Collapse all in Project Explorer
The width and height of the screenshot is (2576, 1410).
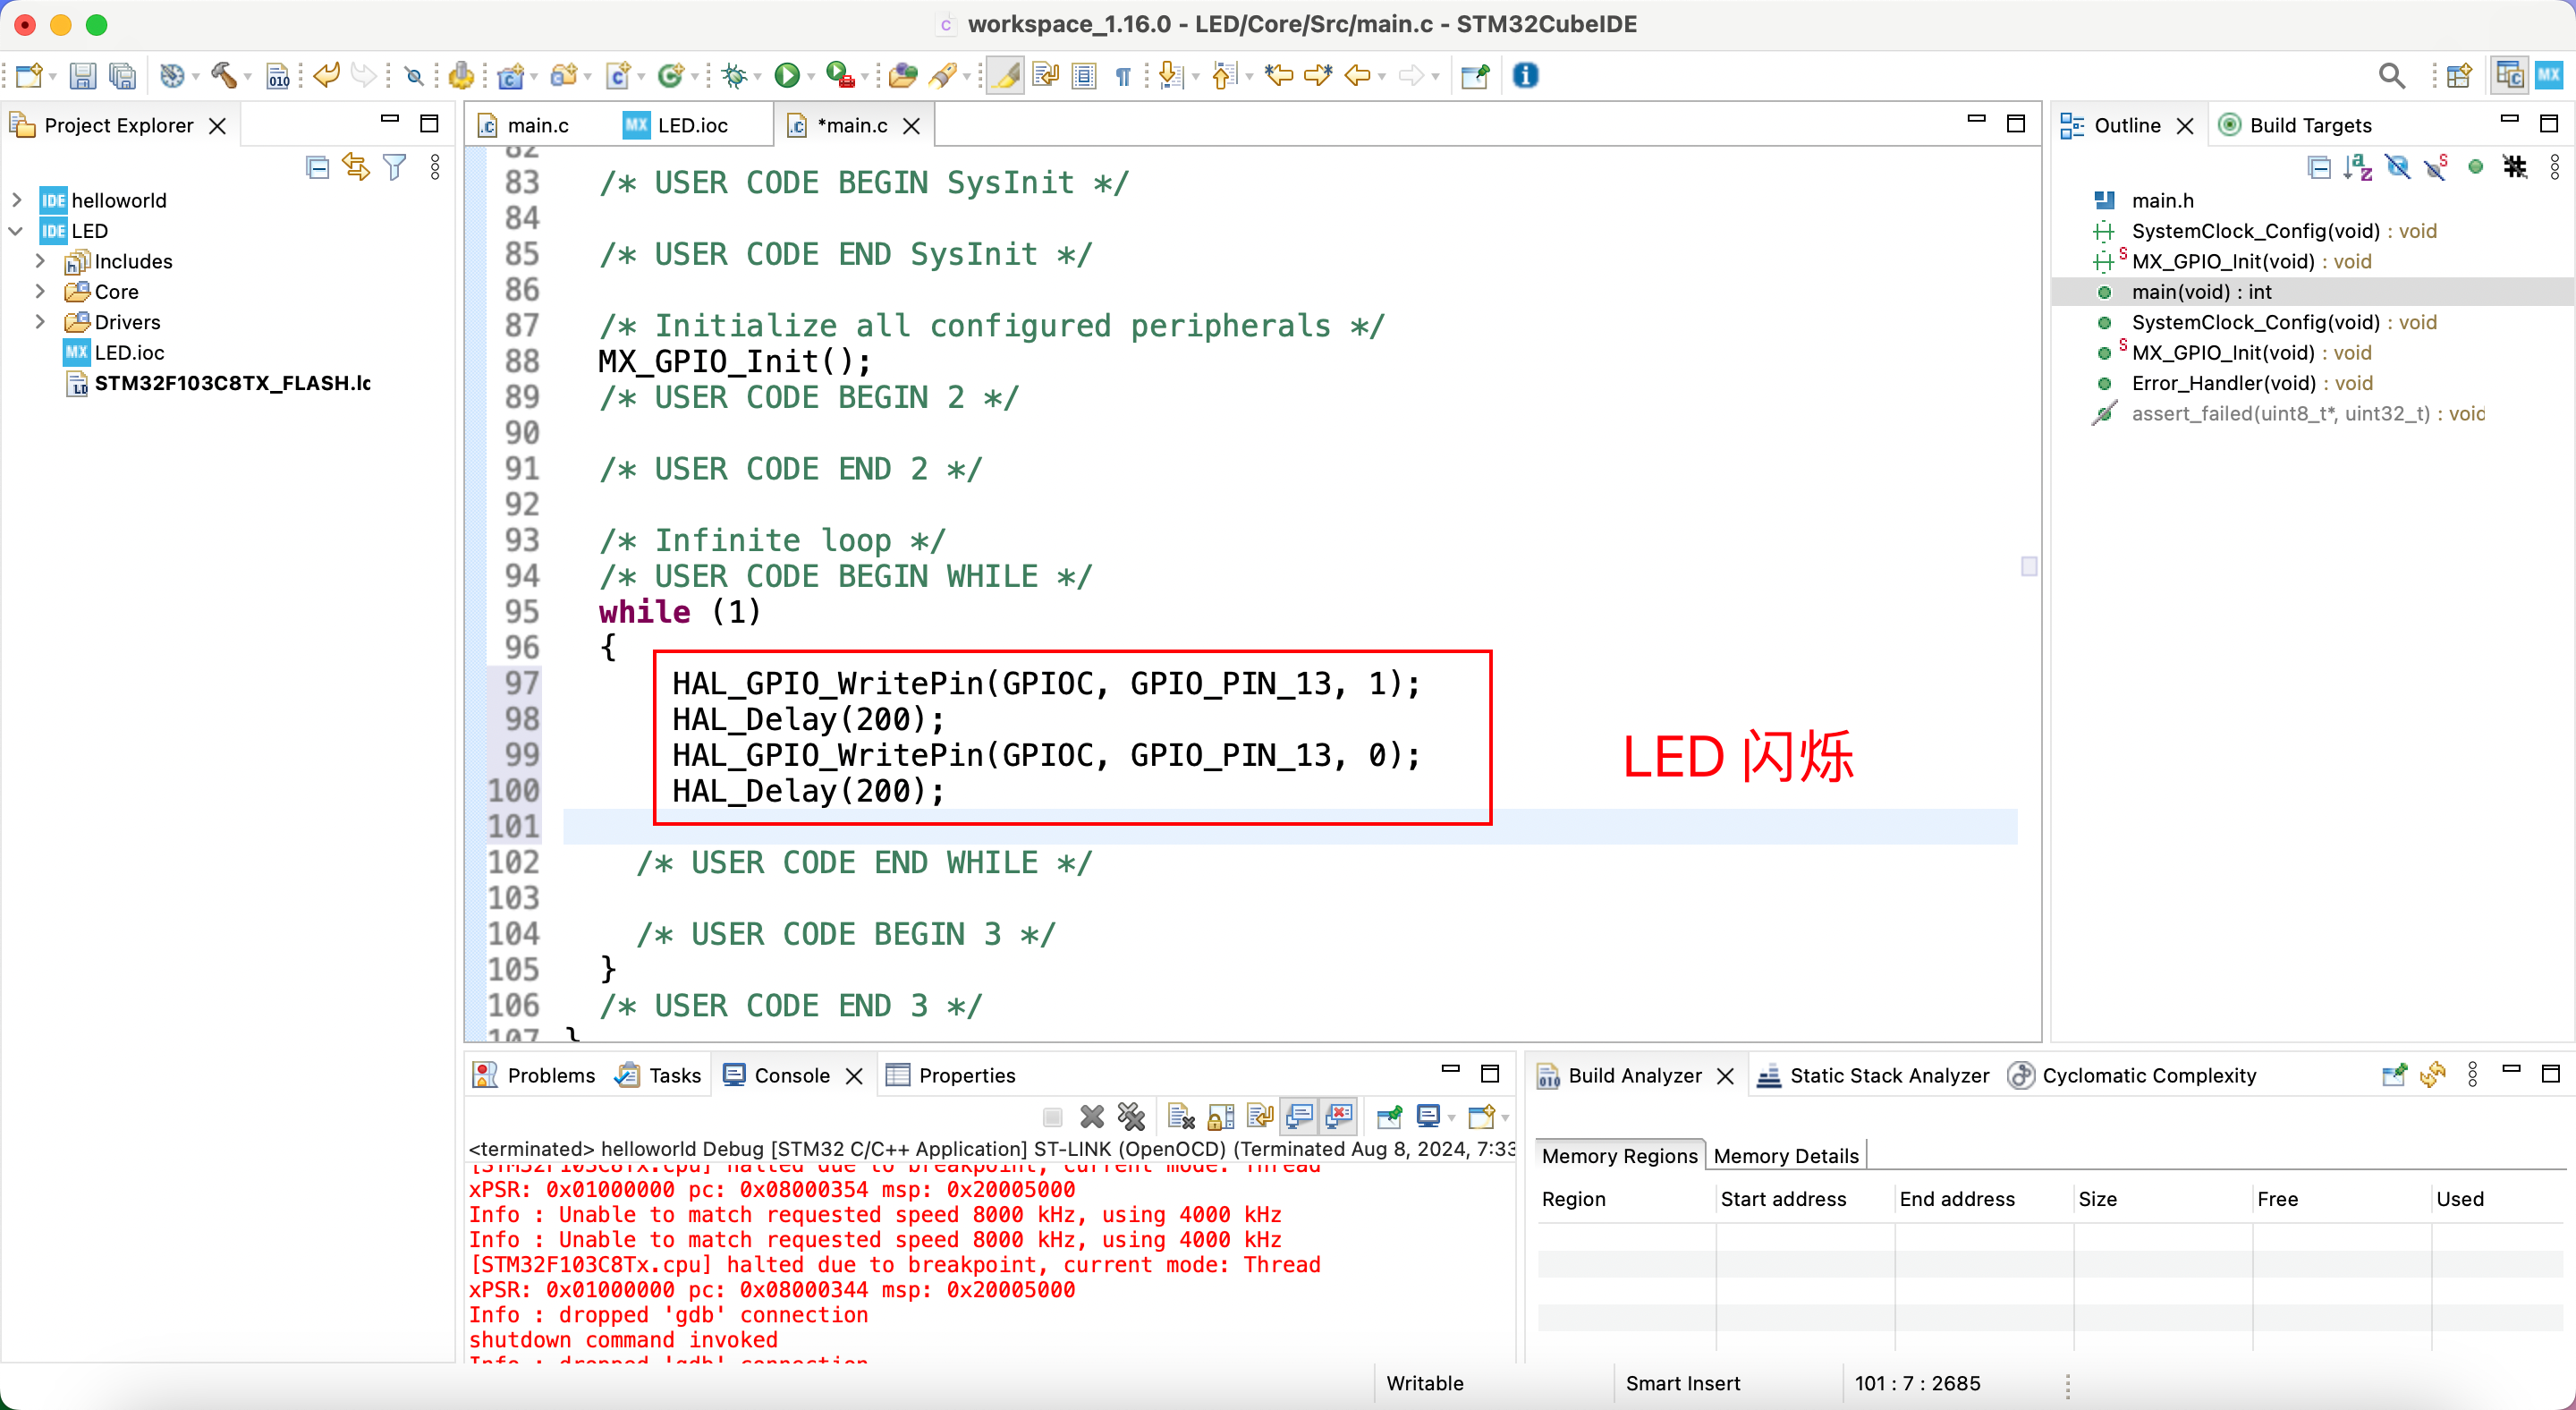pyautogui.click(x=317, y=167)
